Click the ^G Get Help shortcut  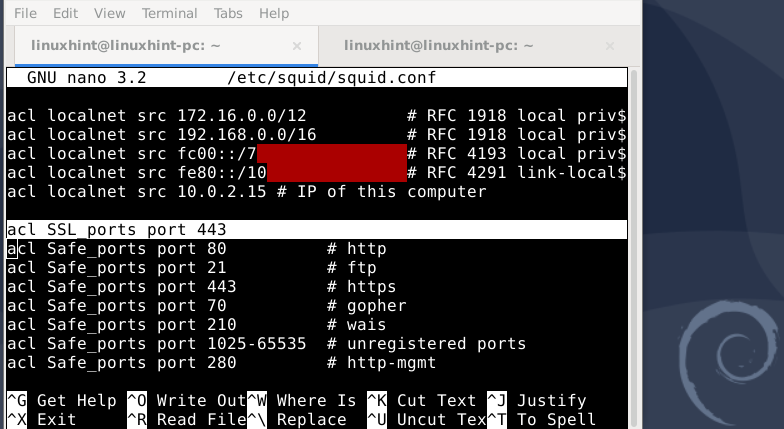pyautogui.click(x=62, y=401)
